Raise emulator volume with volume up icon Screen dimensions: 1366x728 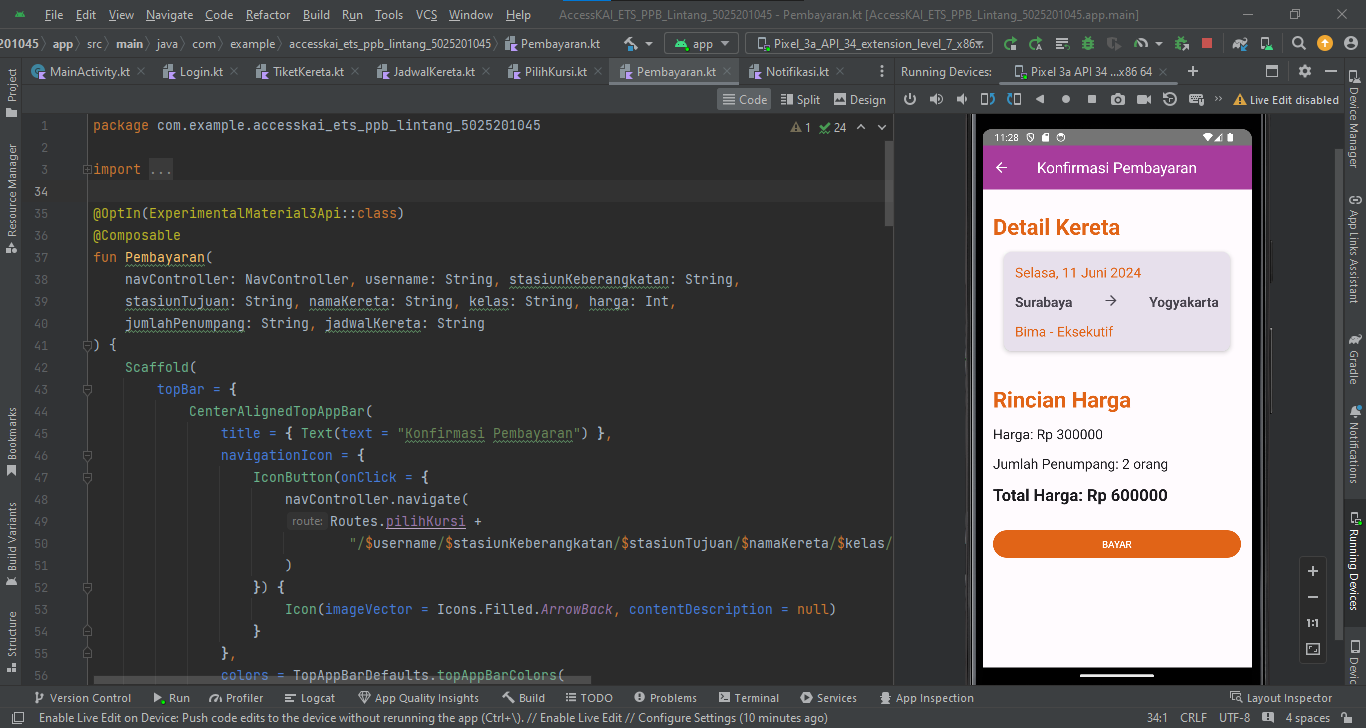(936, 99)
